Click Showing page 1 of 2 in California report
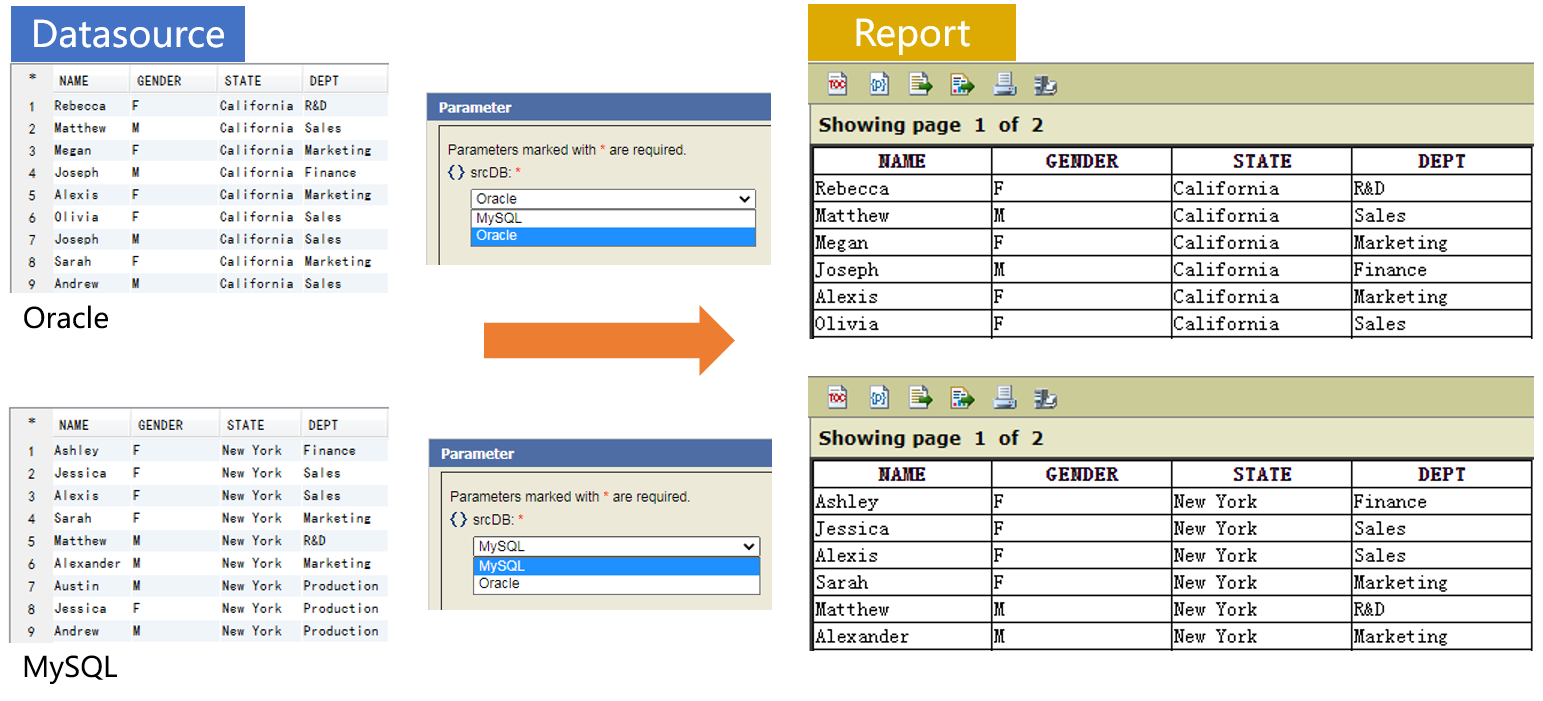Screen dimensions: 1543x701 coord(931,125)
